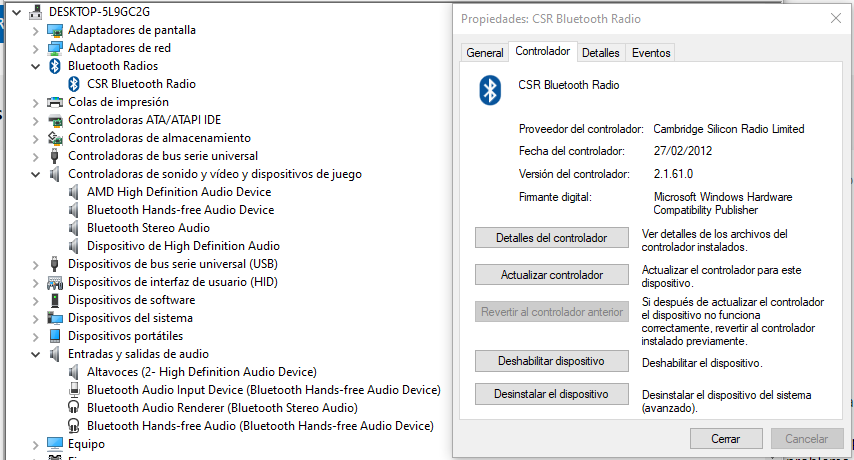Click the Colas de impresión printer icon

[x=55, y=102]
